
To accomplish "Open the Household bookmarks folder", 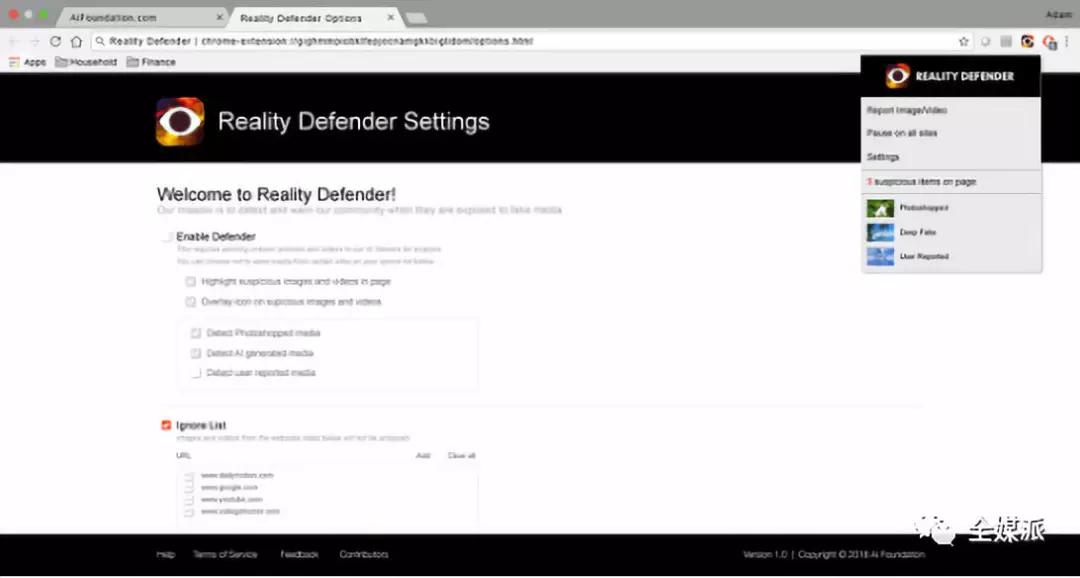I will (x=86, y=62).
